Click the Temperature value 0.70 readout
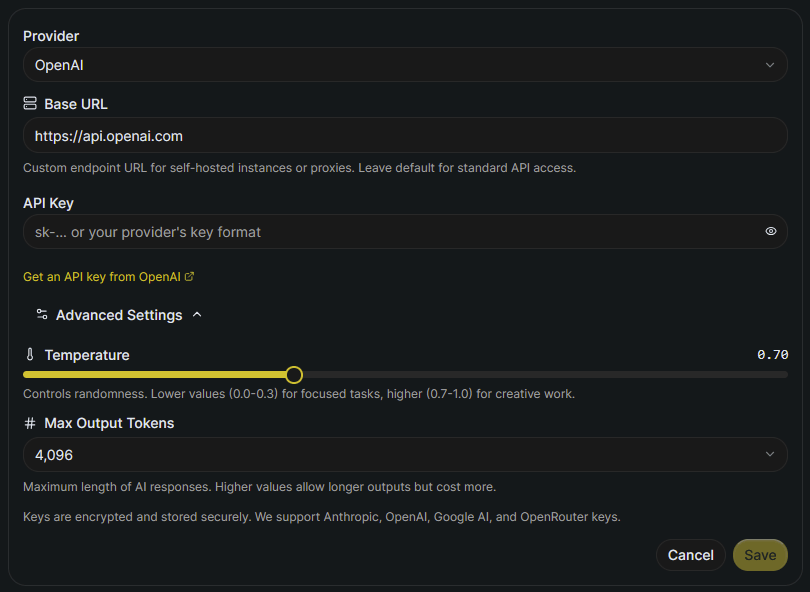The image size is (810, 592). click(772, 355)
